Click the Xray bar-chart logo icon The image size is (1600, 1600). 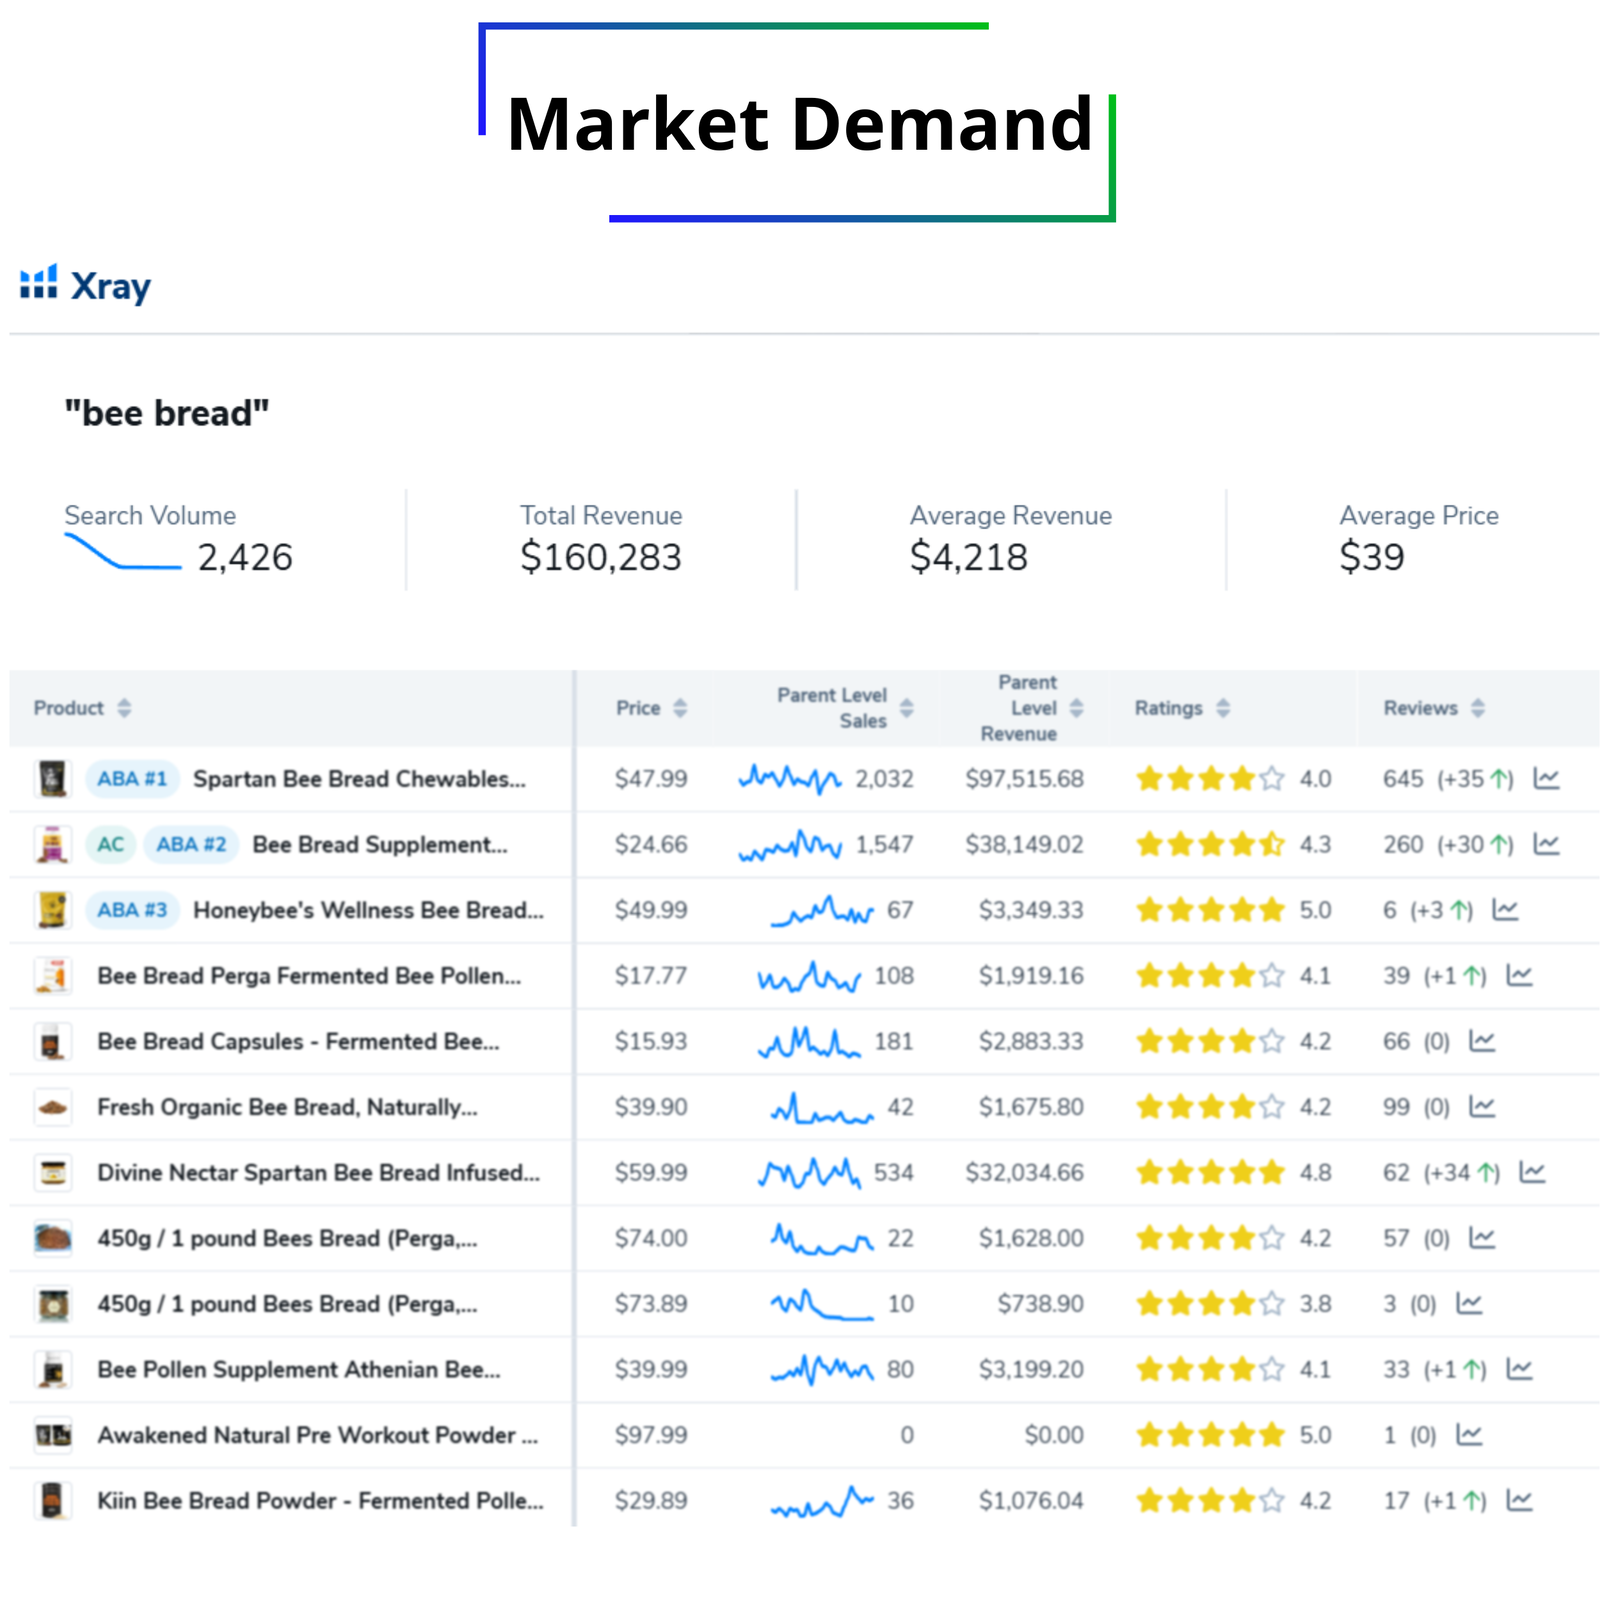click(x=39, y=282)
